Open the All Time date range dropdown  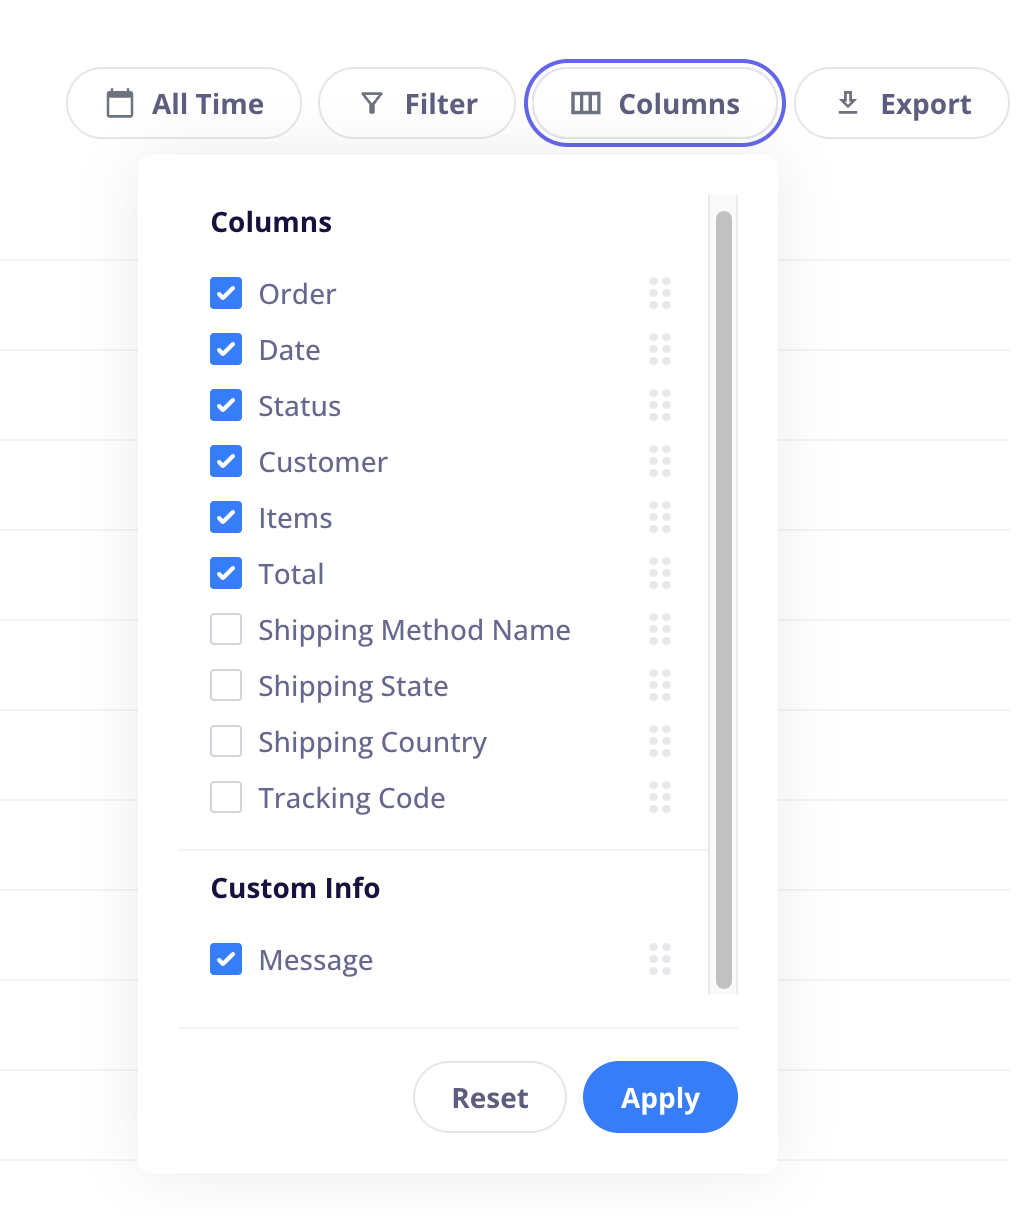coord(184,103)
